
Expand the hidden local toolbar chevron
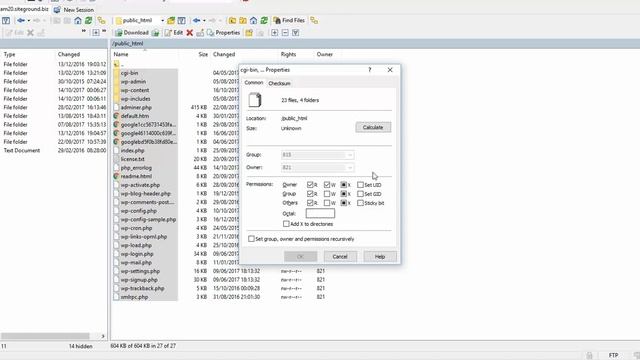84,31
